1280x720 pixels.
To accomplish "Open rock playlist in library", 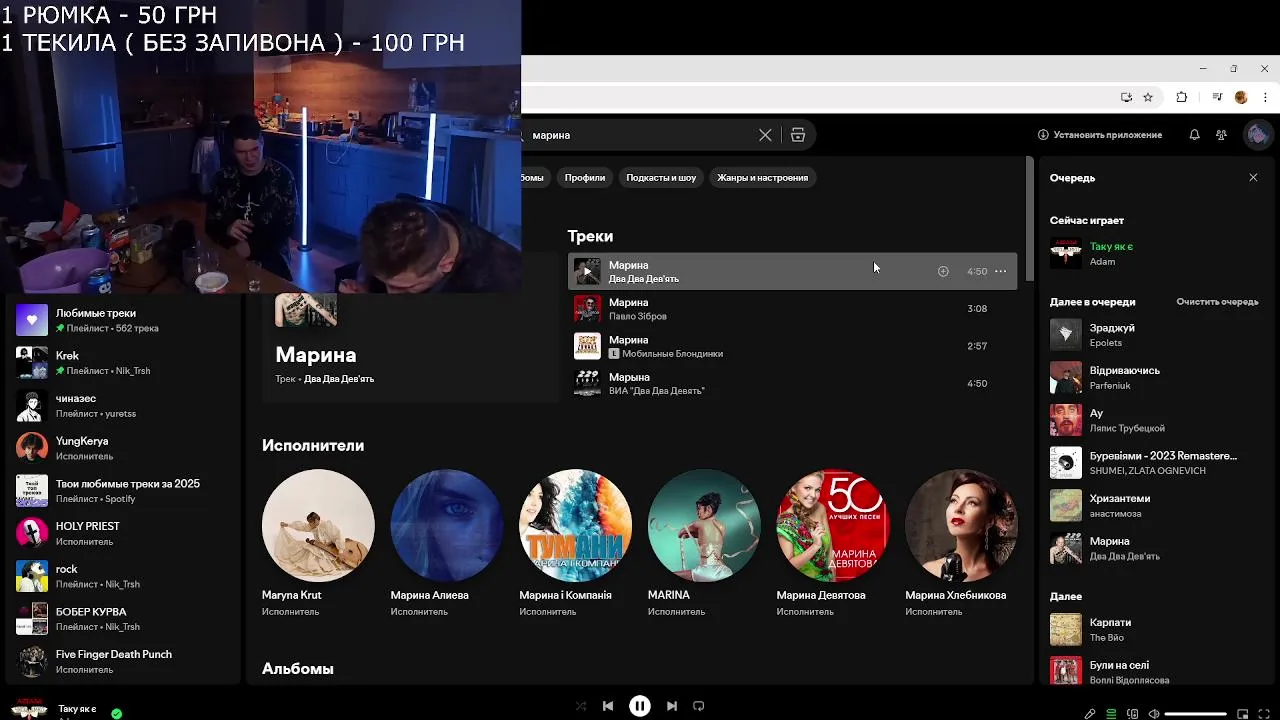I will click(x=123, y=576).
